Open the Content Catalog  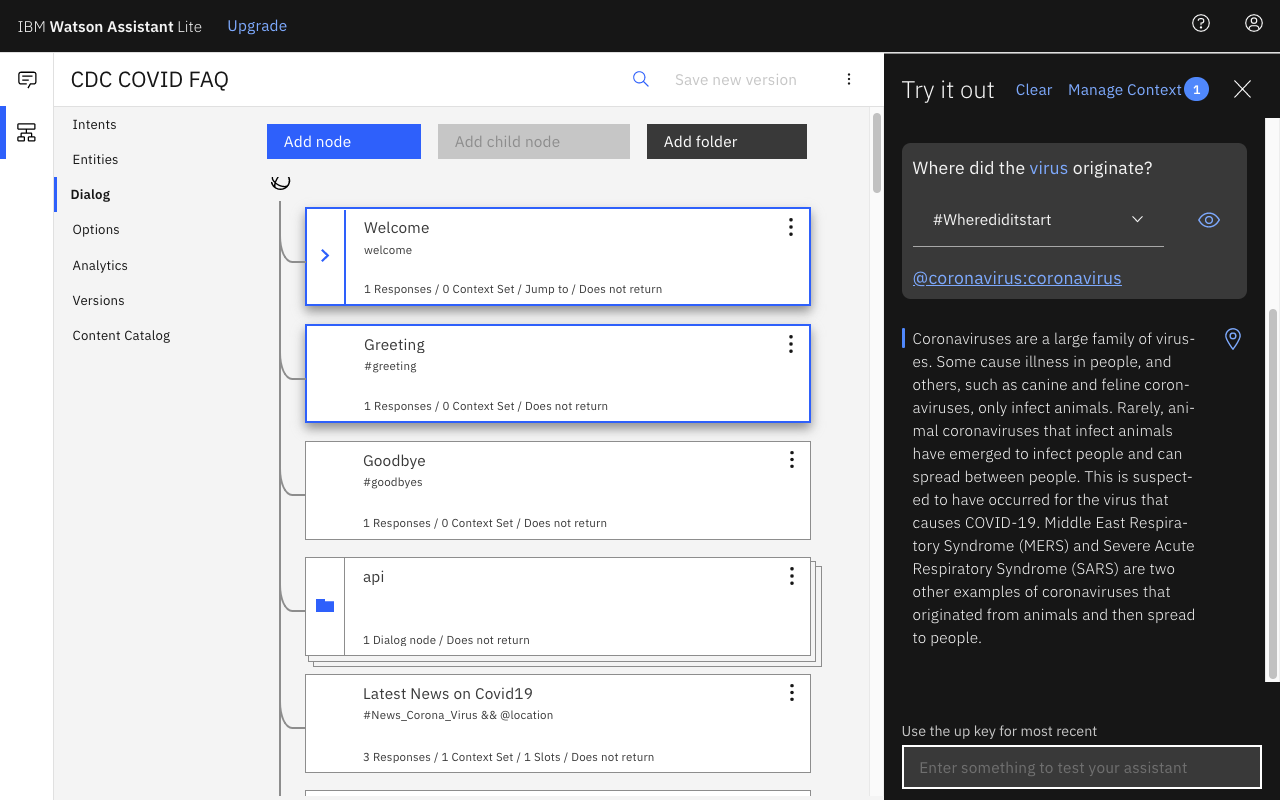click(x=121, y=335)
